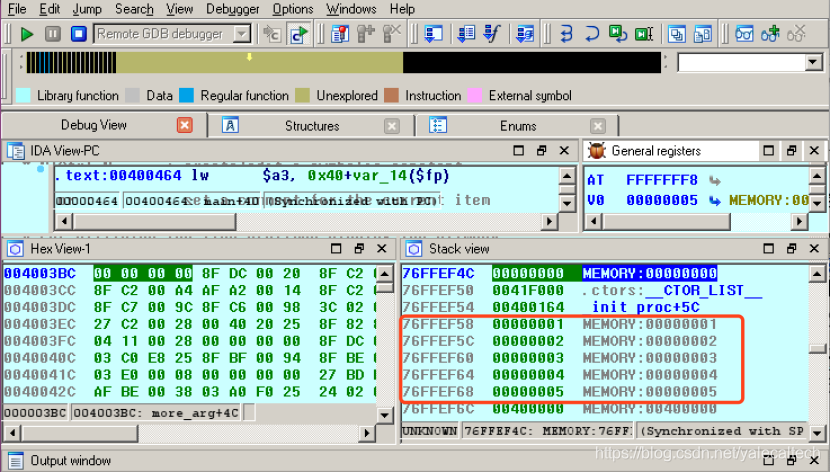Select stack entry 76FFEF4C in the Stack view
The height and width of the screenshot is (472, 830).
point(438,274)
